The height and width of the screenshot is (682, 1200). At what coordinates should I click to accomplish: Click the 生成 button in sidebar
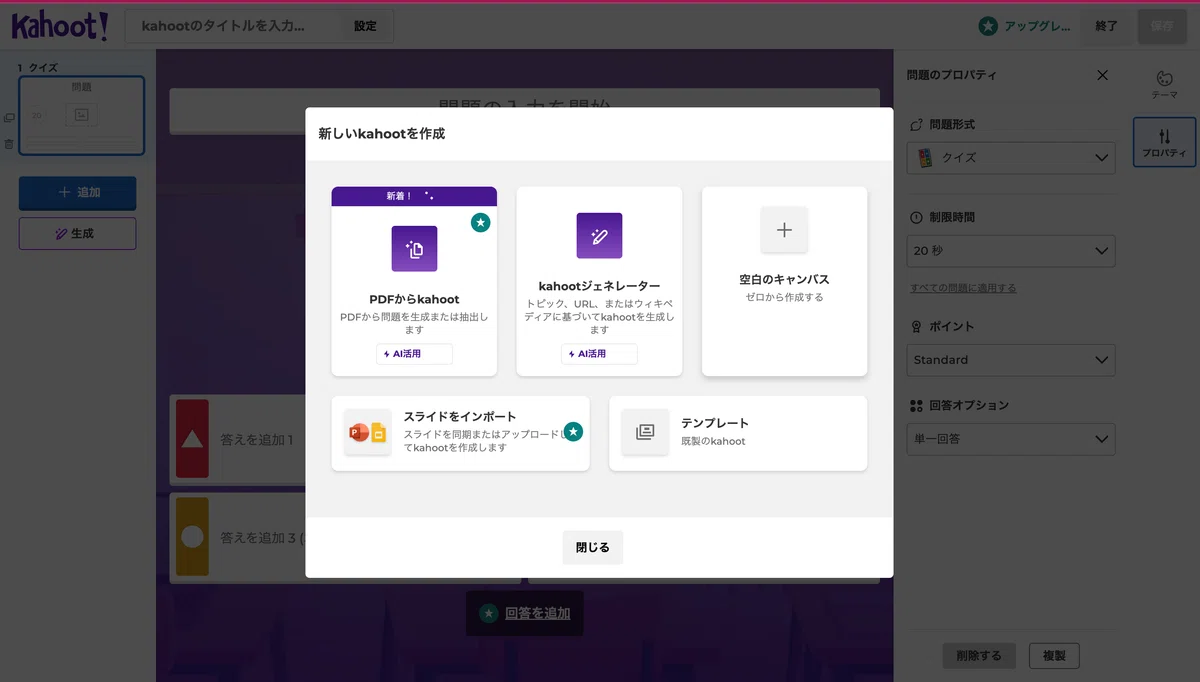point(78,233)
